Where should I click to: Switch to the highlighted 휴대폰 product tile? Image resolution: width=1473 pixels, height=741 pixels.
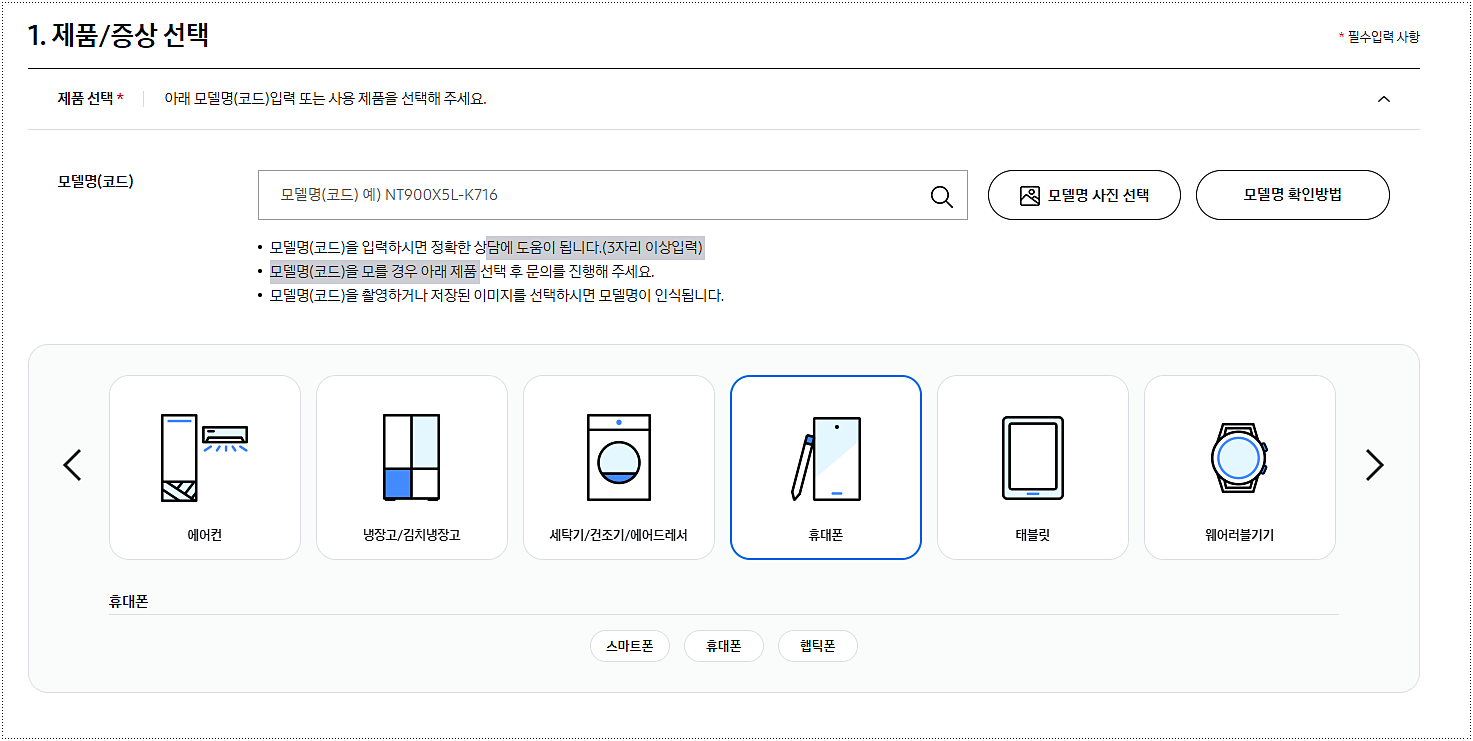(826, 465)
